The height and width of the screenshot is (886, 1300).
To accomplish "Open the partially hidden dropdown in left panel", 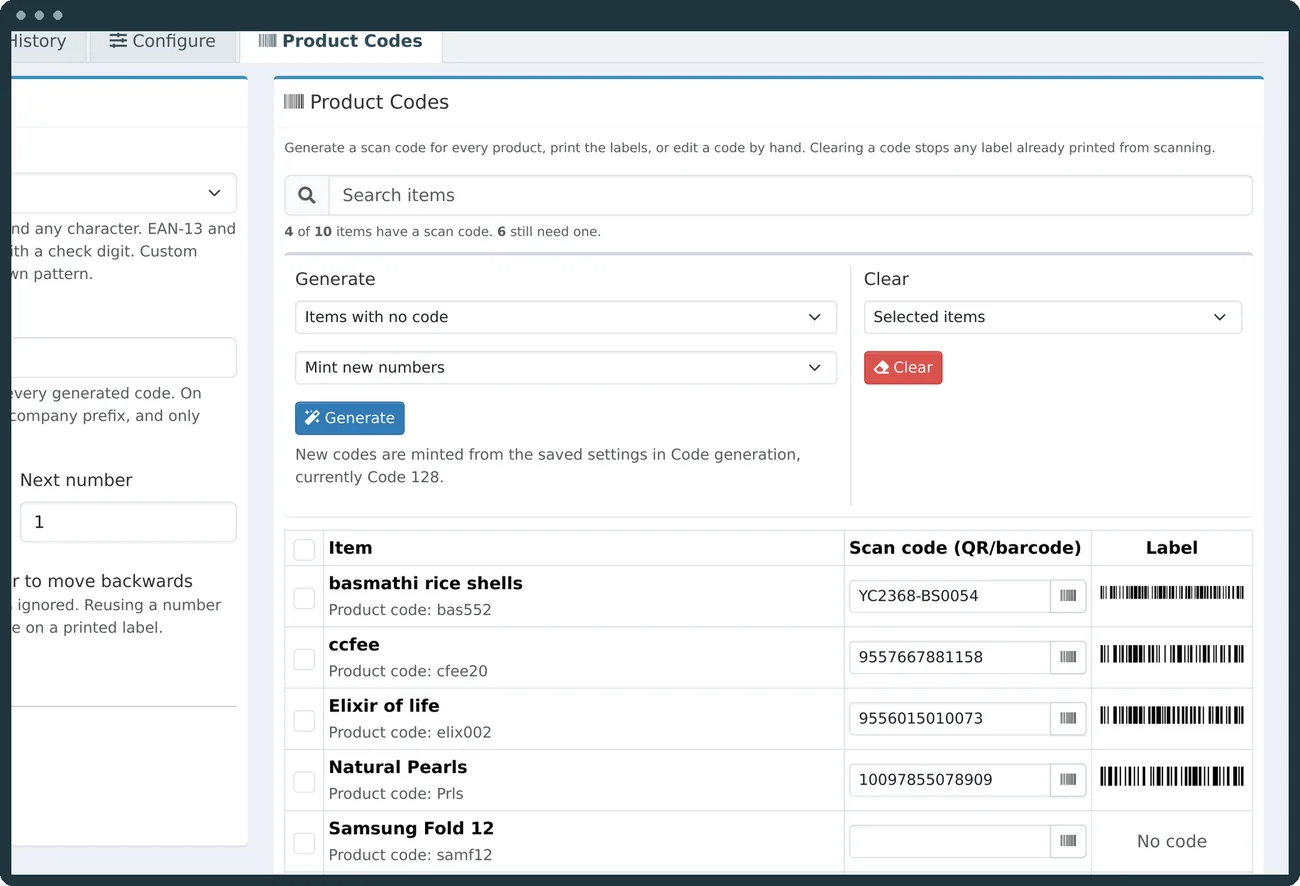I will (124, 193).
